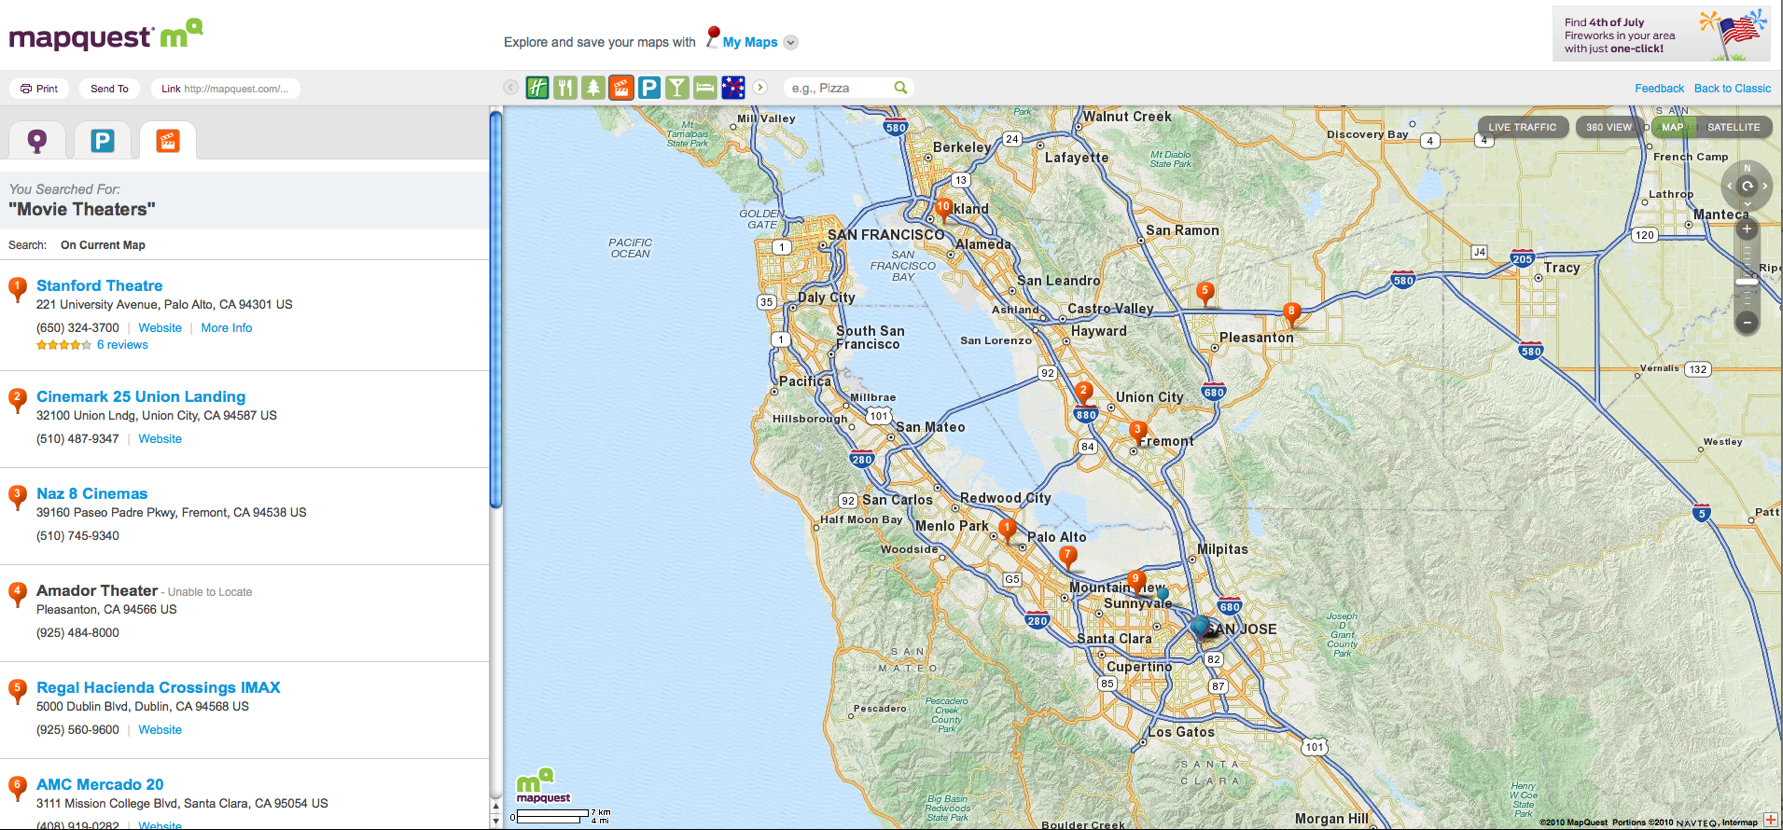The width and height of the screenshot is (1783, 830).
Task: Open the Stanford Theatre listing link
Action: (99, 286)
